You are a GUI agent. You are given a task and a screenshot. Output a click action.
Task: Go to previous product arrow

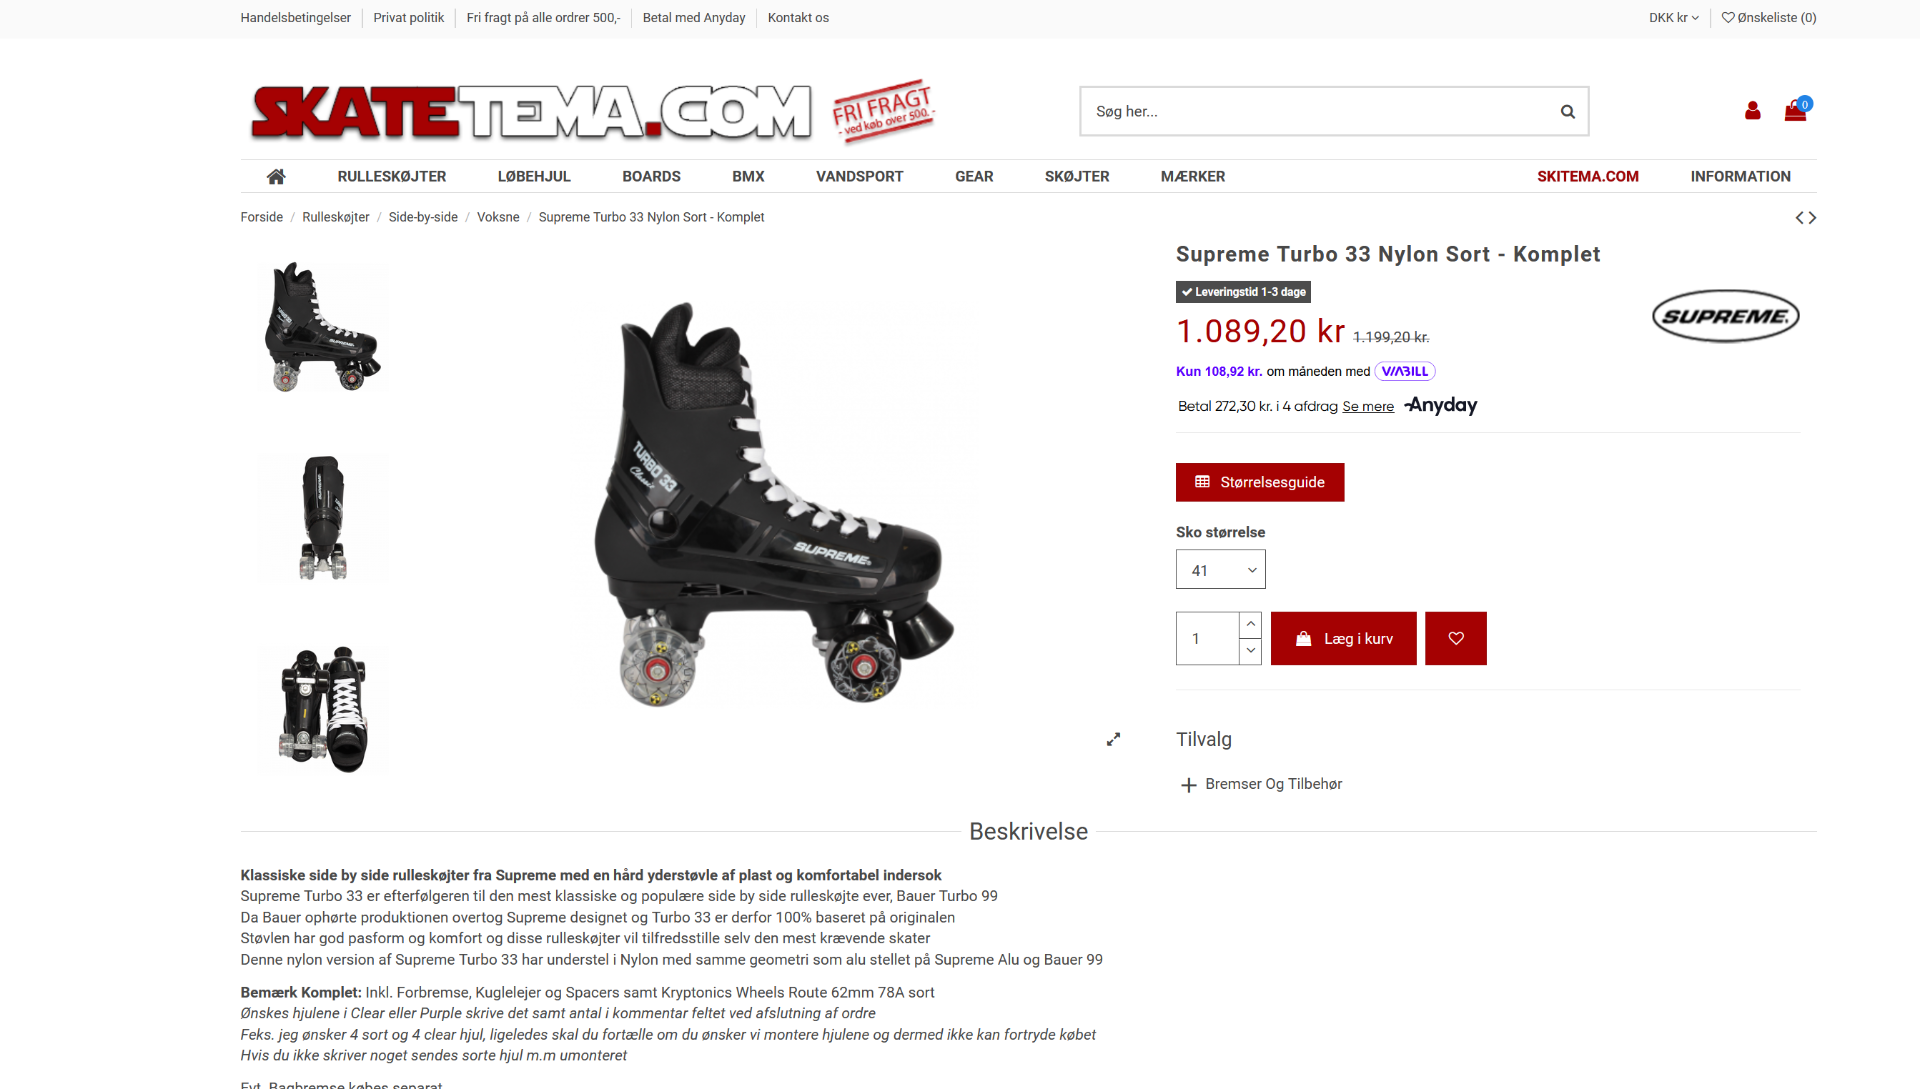pyautogui.click(x=1800, y=218)
